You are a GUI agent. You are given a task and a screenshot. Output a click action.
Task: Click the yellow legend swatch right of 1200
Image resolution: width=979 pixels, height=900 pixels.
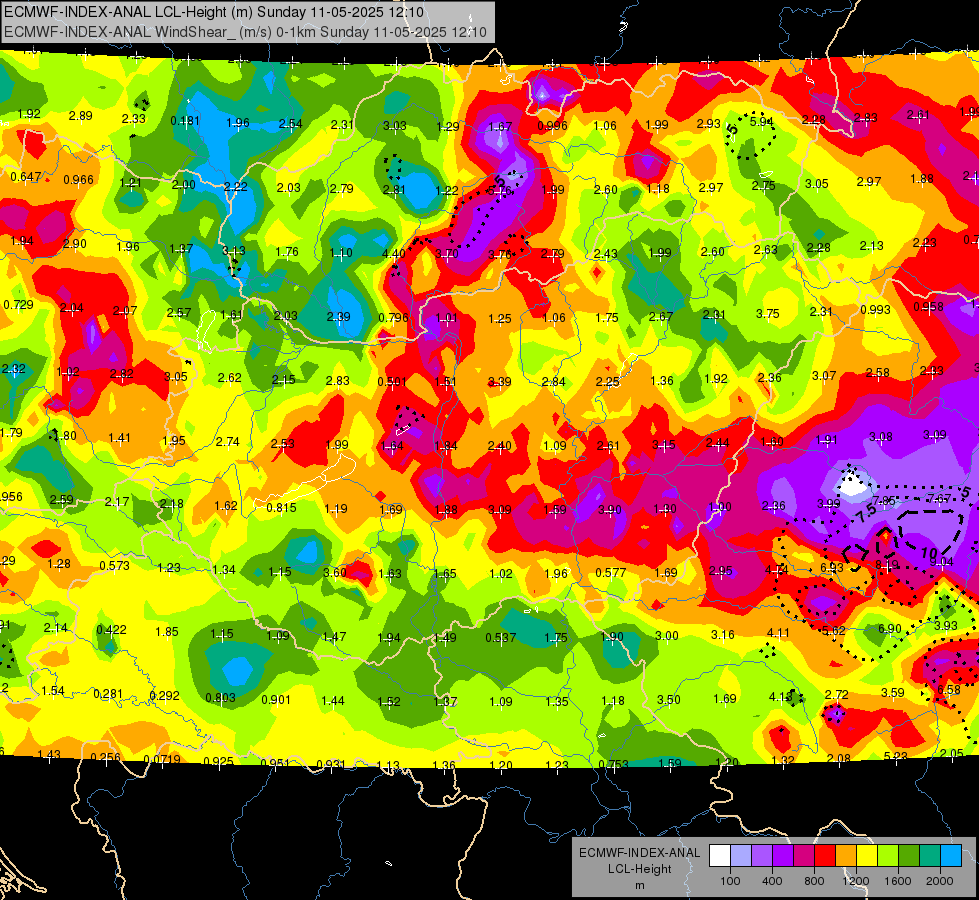pos(867,856)
